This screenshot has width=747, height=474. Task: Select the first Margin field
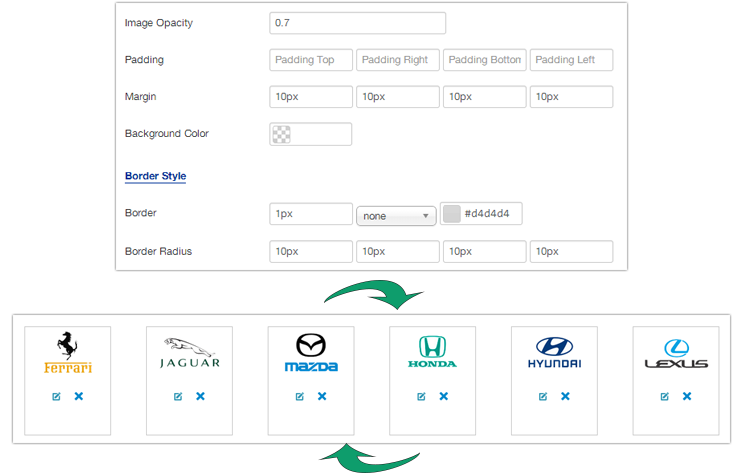[x=311, y=97]
